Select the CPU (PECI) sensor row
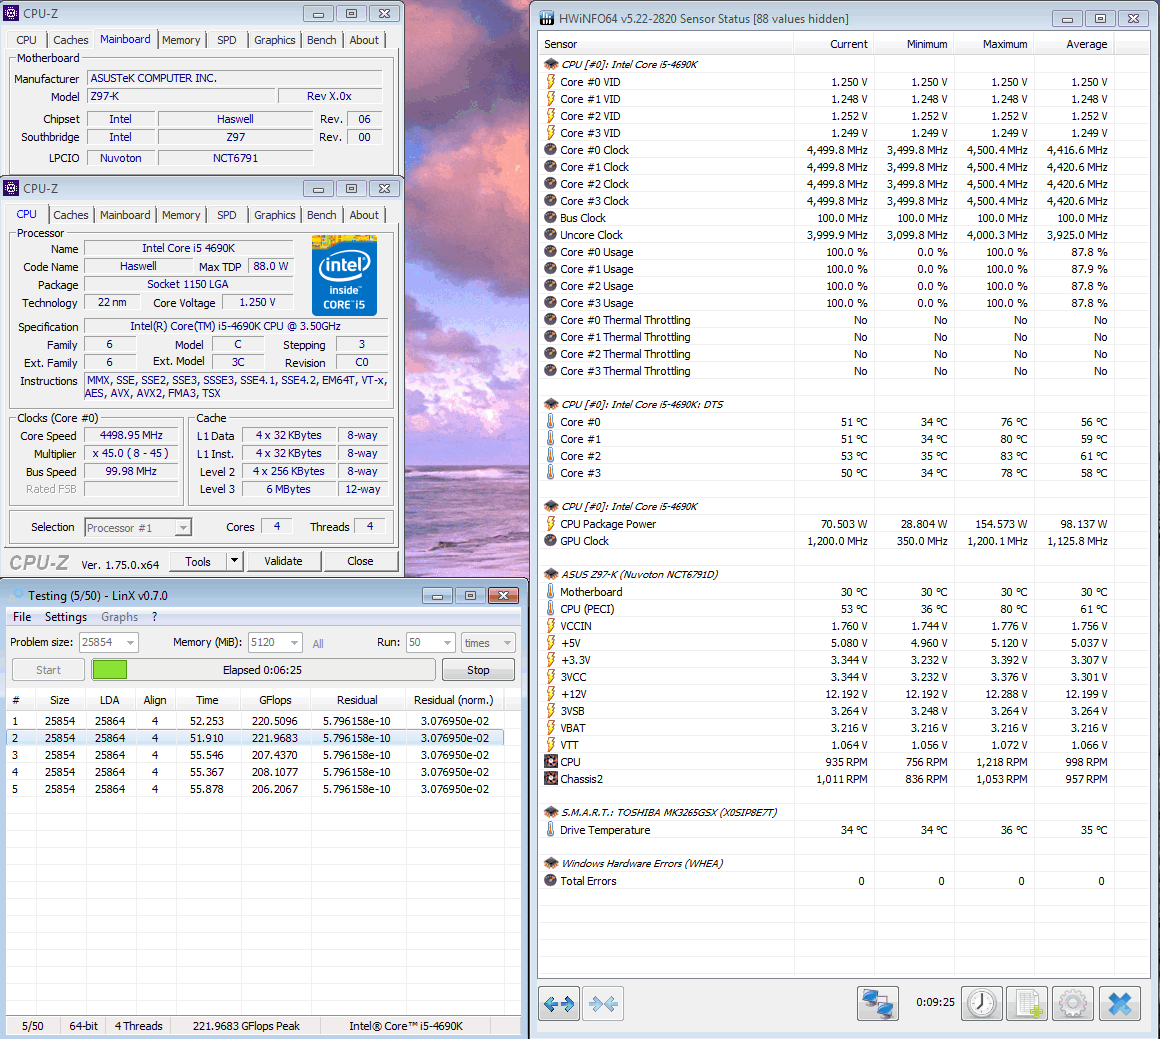 point(826,609)
